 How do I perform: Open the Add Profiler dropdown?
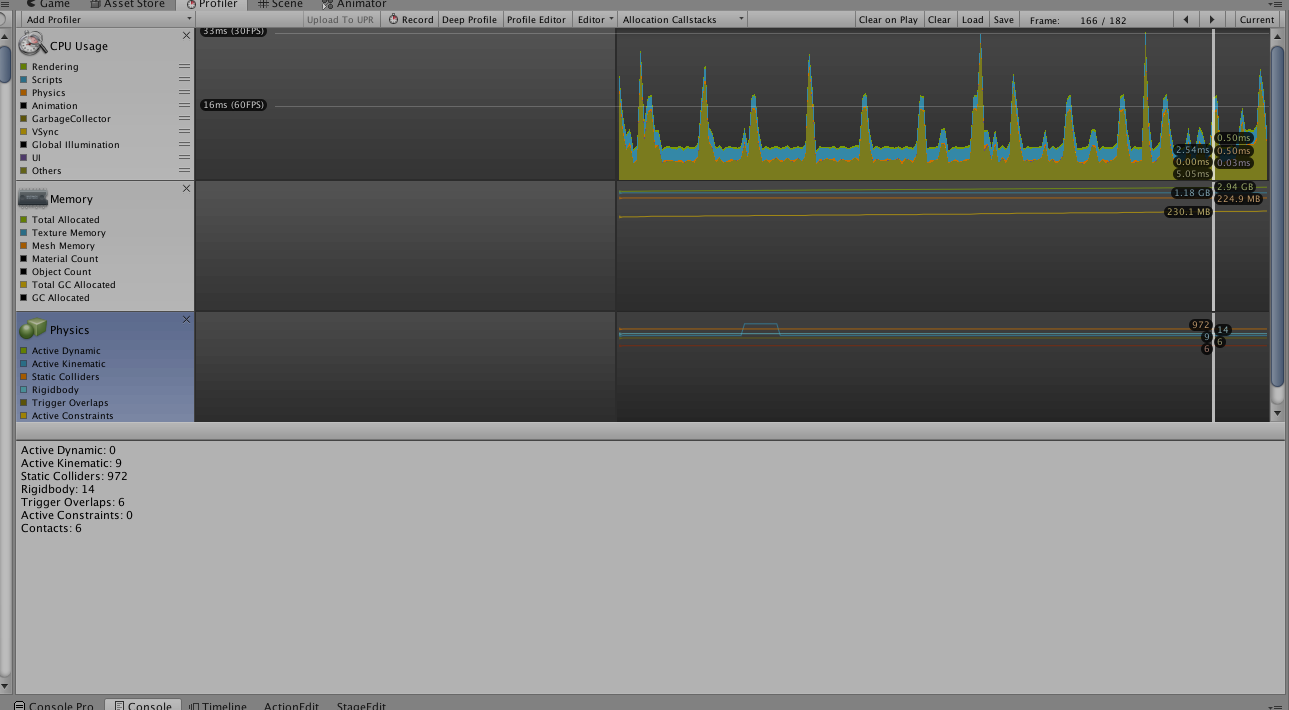[x=108, y=19]
